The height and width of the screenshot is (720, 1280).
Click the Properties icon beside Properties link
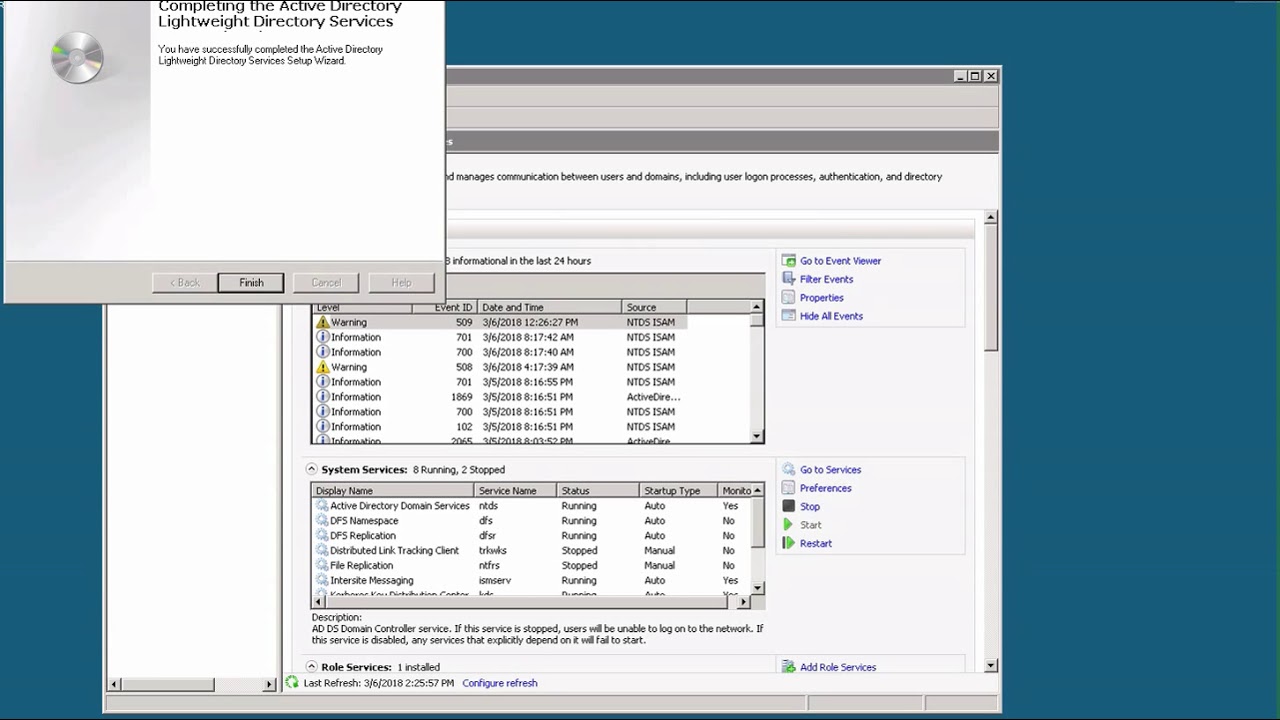click(x=789, y=297)
